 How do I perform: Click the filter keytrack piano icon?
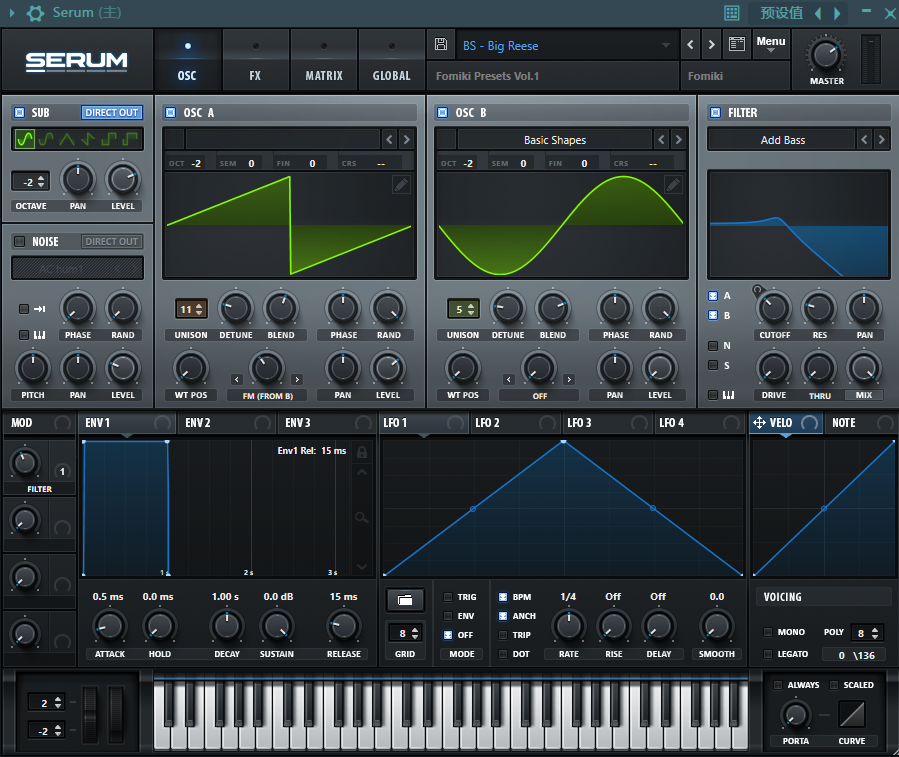[x=728, y=395]
